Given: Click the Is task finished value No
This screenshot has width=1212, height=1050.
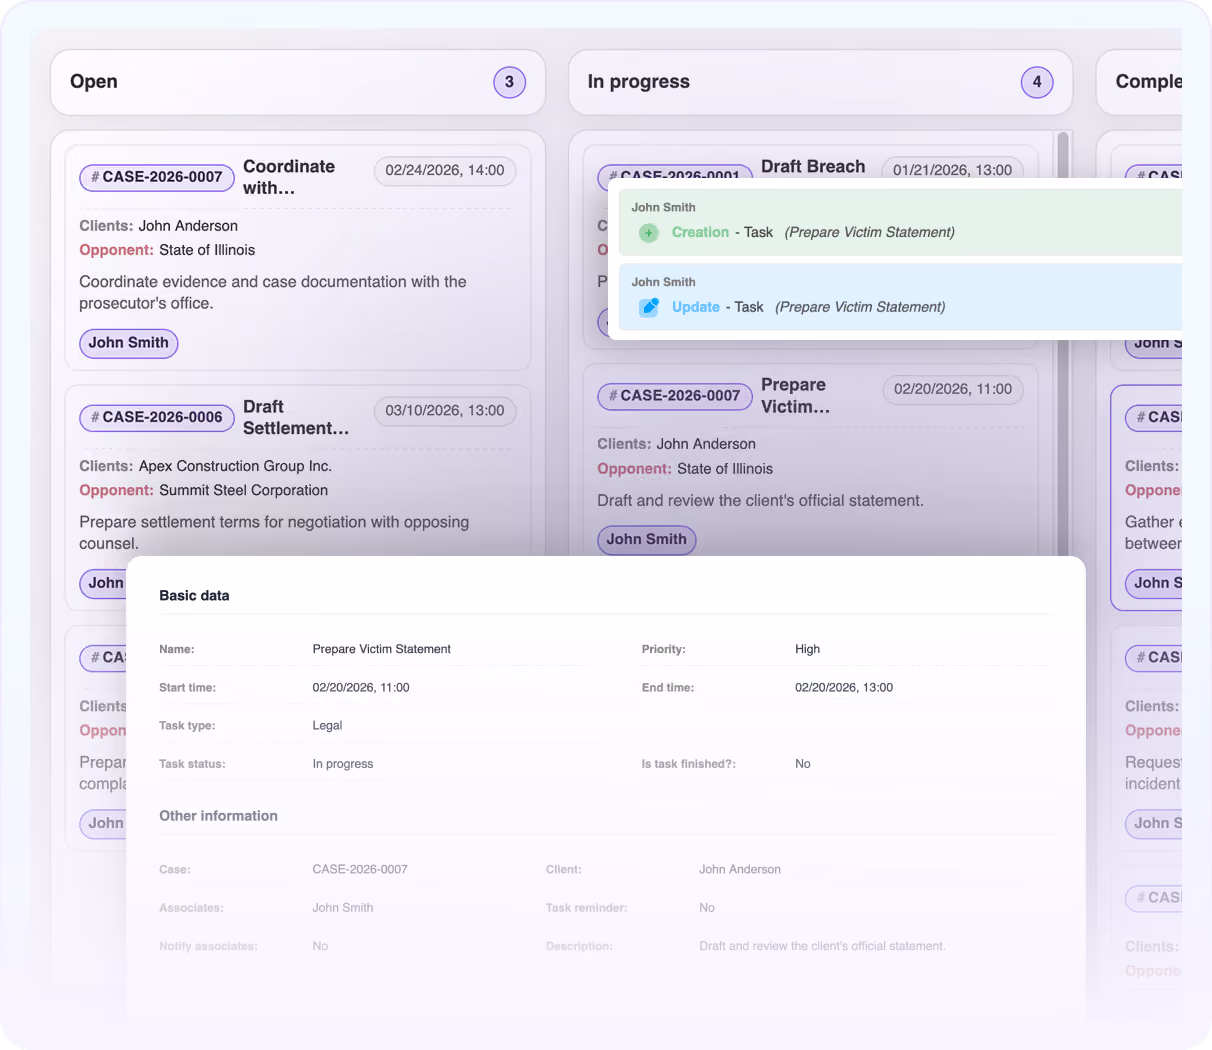Looking at the screenshot, I should click(x=803, y=764).
